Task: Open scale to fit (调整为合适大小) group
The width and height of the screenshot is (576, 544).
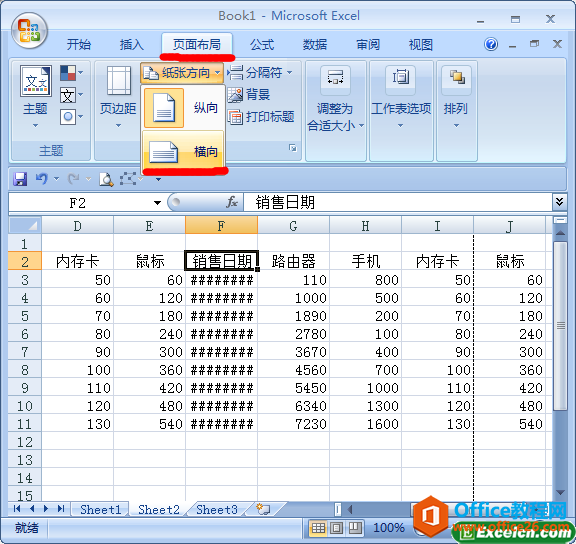Action: (335, 98)
